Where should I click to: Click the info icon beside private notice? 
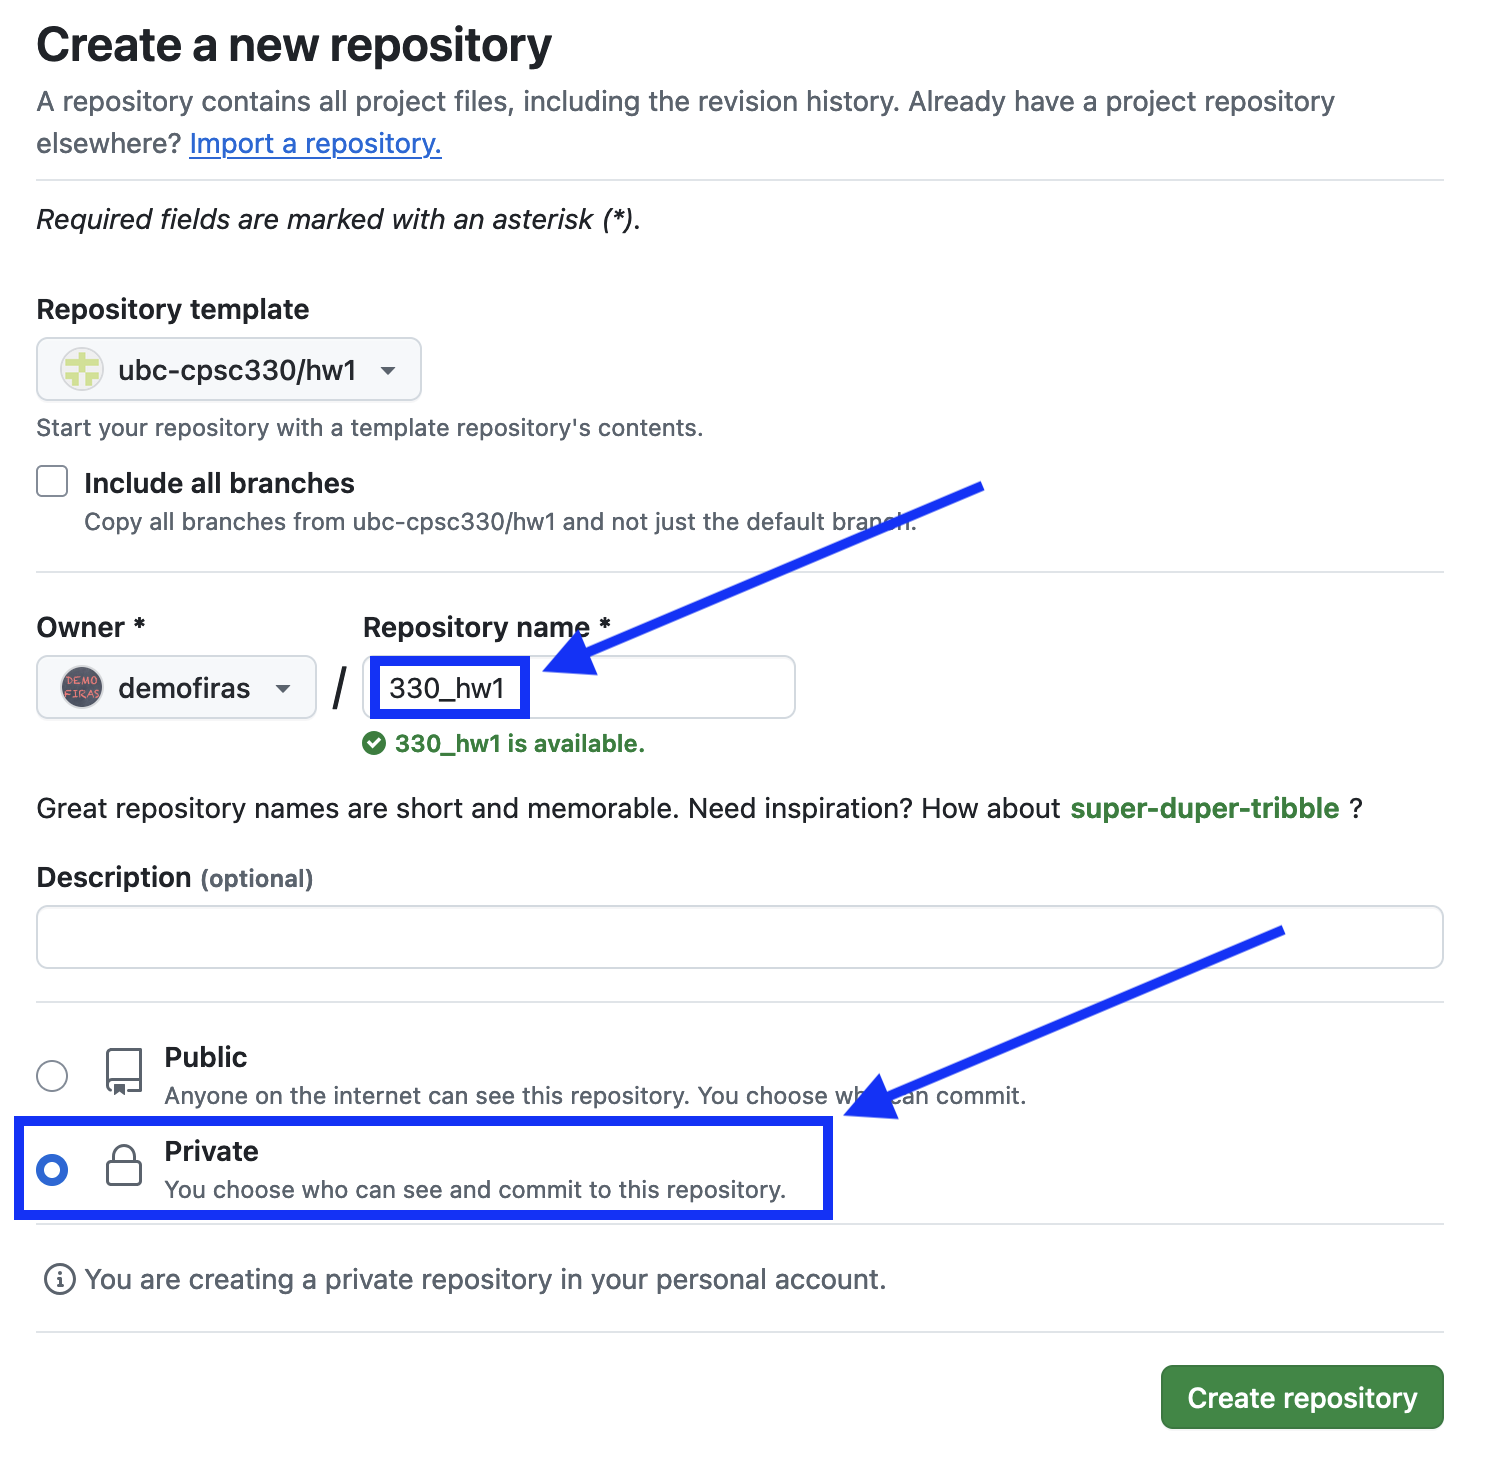[60, 1279]
